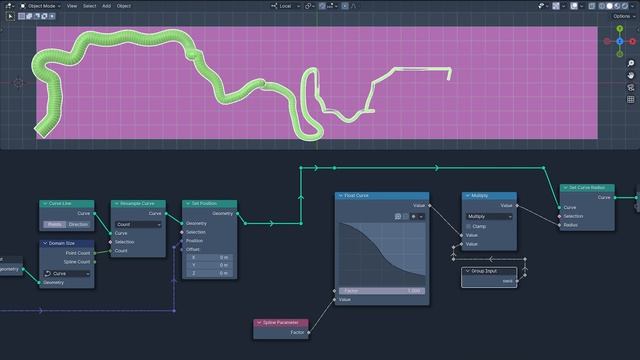Enable the Clamp checkbox
Viewport: 640px width, 360px height.
tap(468, 226)
